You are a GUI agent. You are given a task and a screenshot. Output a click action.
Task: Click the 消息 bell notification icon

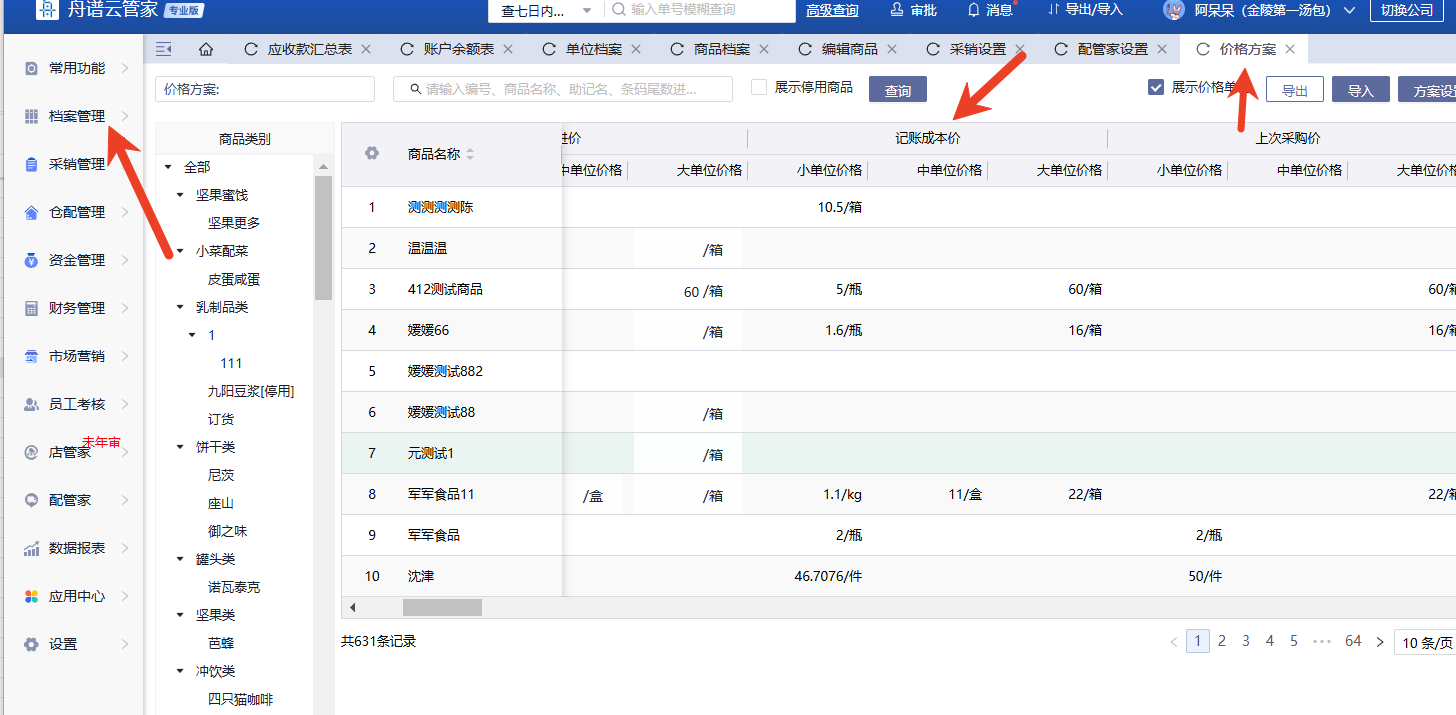(973, 10)
